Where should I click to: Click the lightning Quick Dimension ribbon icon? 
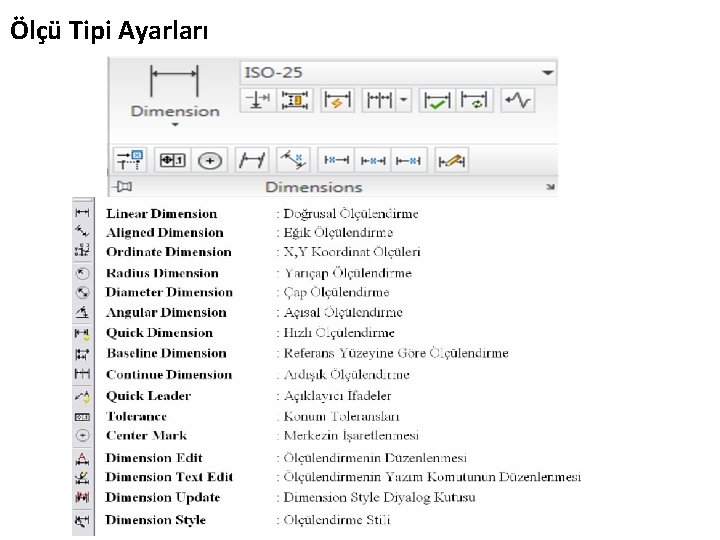coord(337,100)
